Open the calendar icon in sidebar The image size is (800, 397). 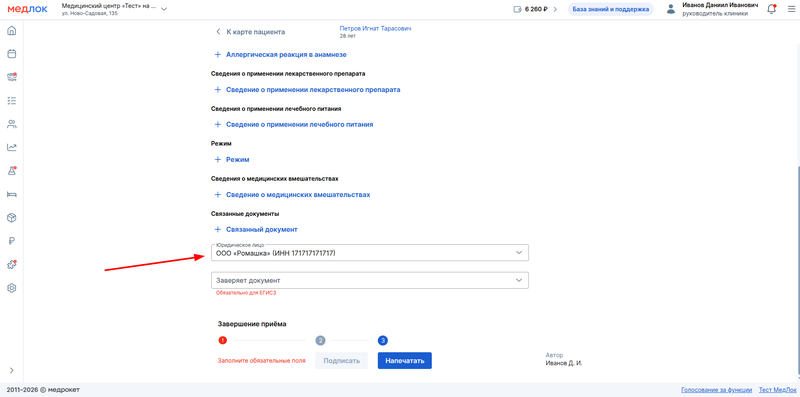pyautogui.click(x=12, y=54)
